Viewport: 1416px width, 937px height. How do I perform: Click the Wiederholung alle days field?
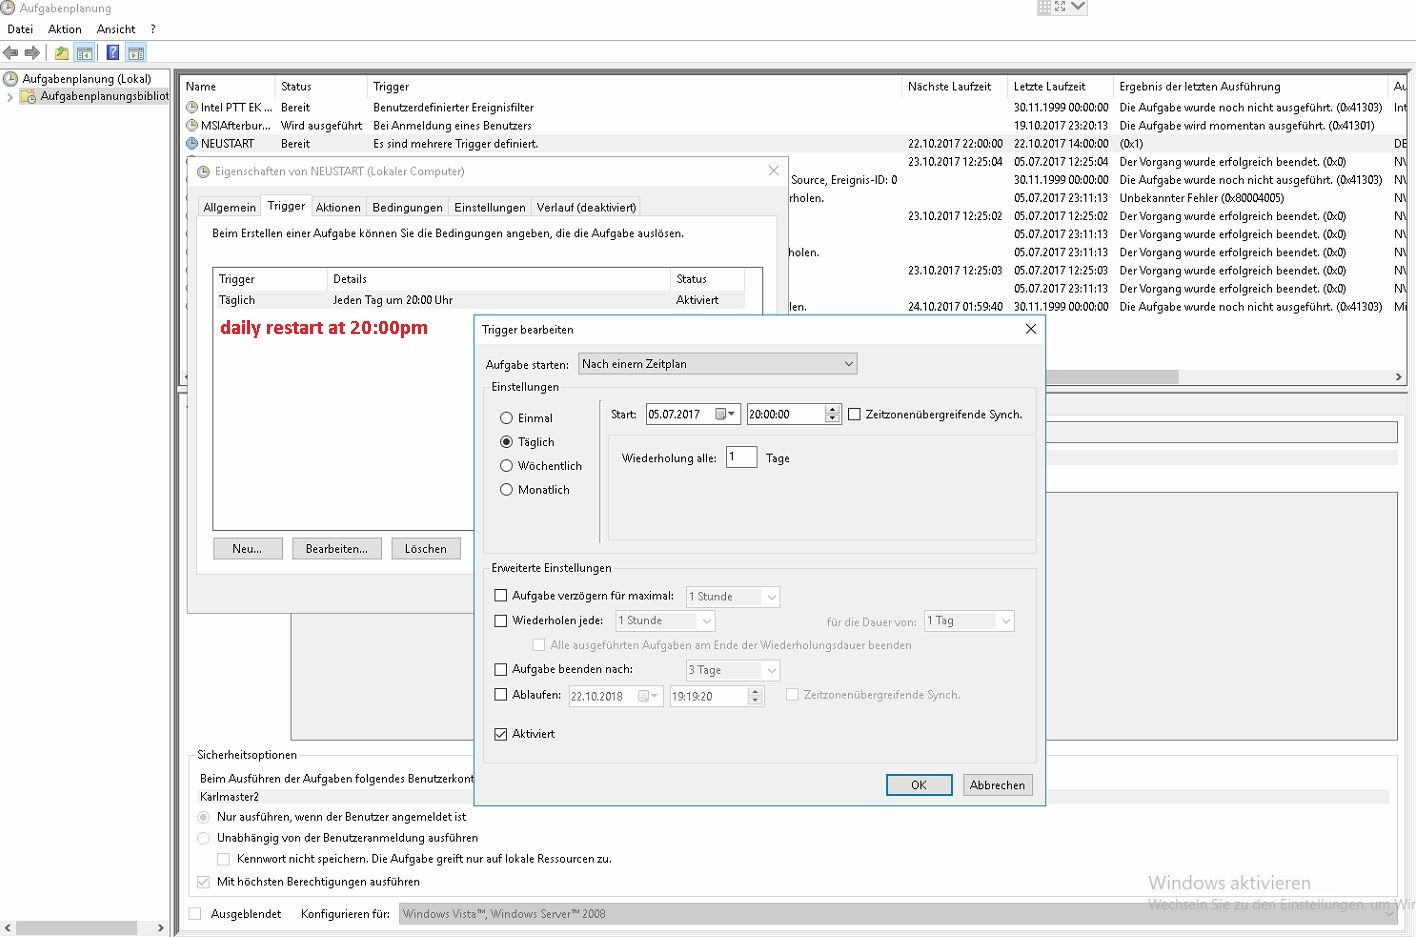(741, 458)
